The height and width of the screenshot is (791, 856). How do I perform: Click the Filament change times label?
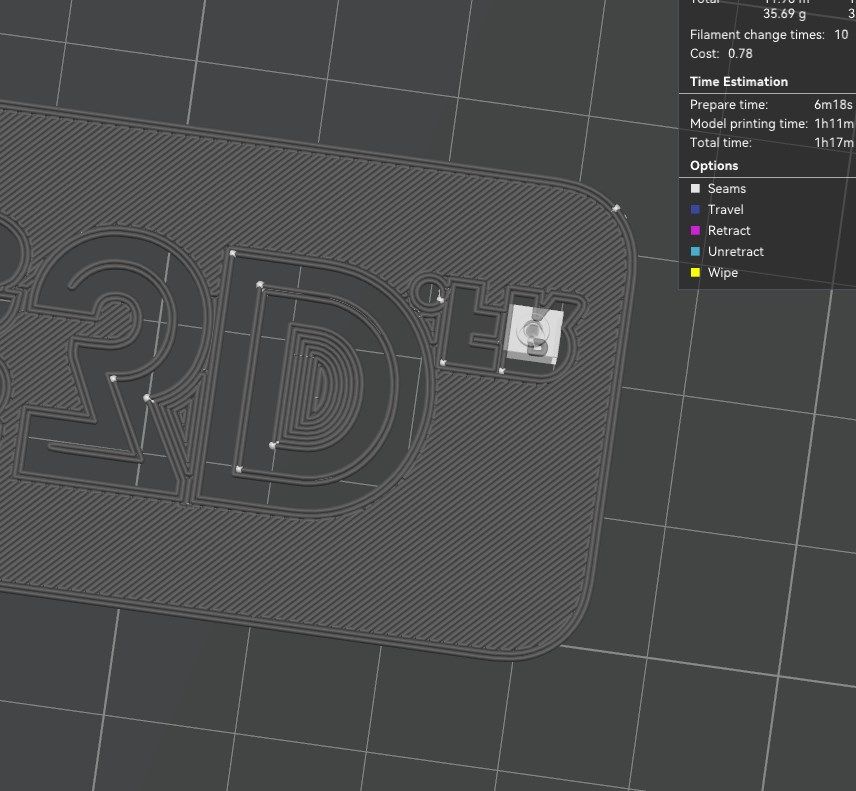[757, 34]
